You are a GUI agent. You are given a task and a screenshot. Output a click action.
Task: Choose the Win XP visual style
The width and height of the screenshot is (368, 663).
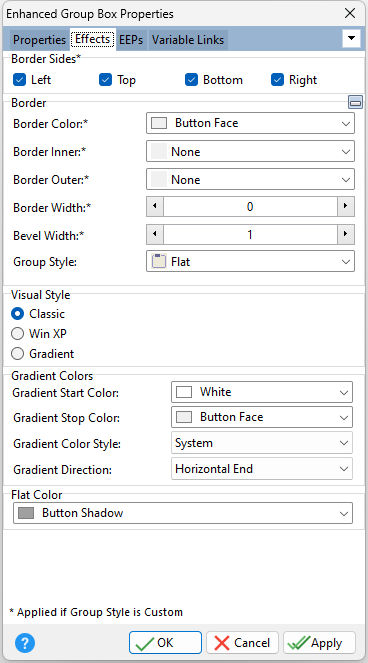point(17,334)
